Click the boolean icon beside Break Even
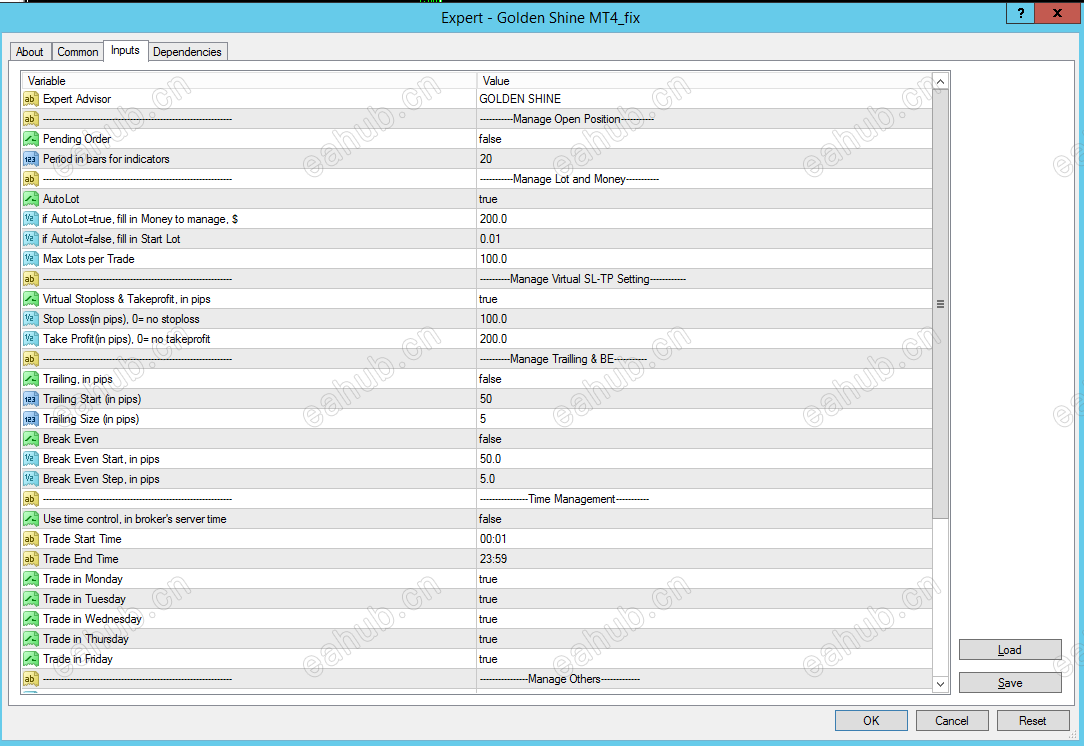 point(30,440)
